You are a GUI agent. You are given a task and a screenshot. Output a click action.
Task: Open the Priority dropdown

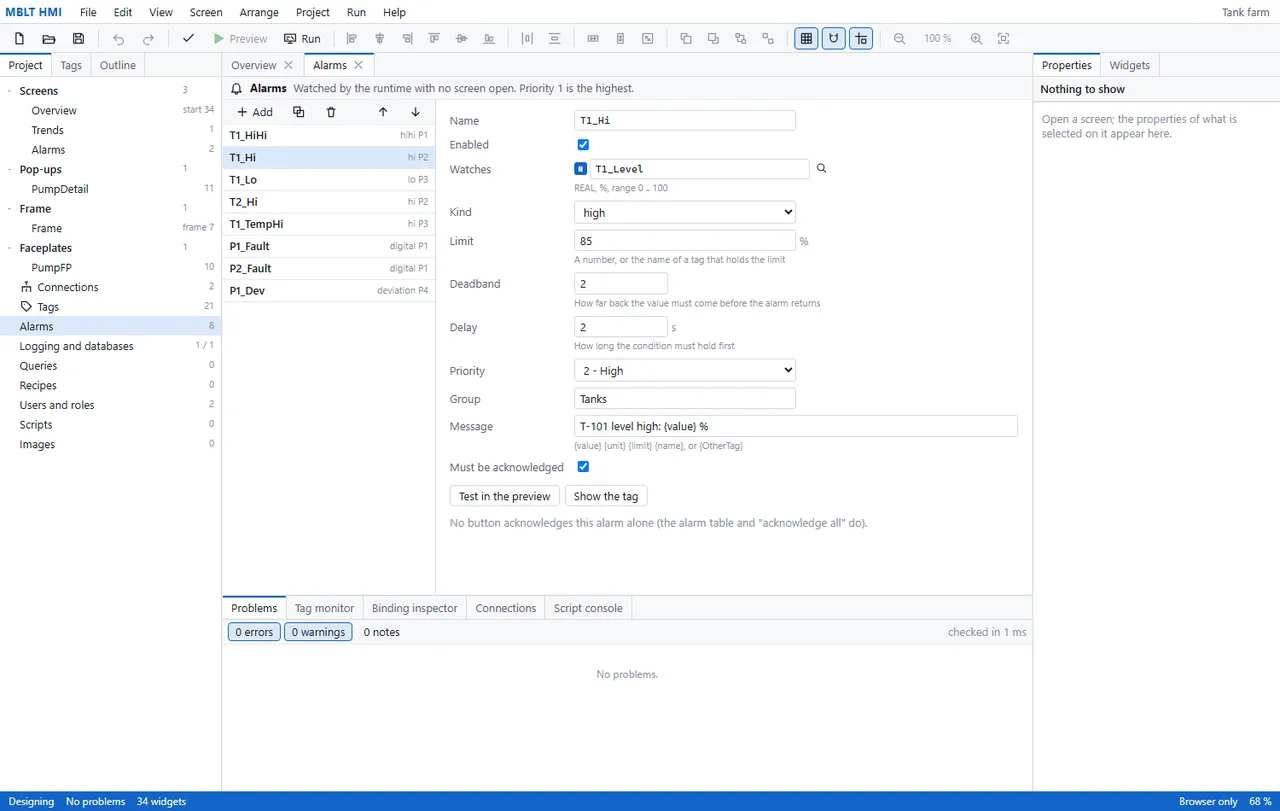[685, 370]
